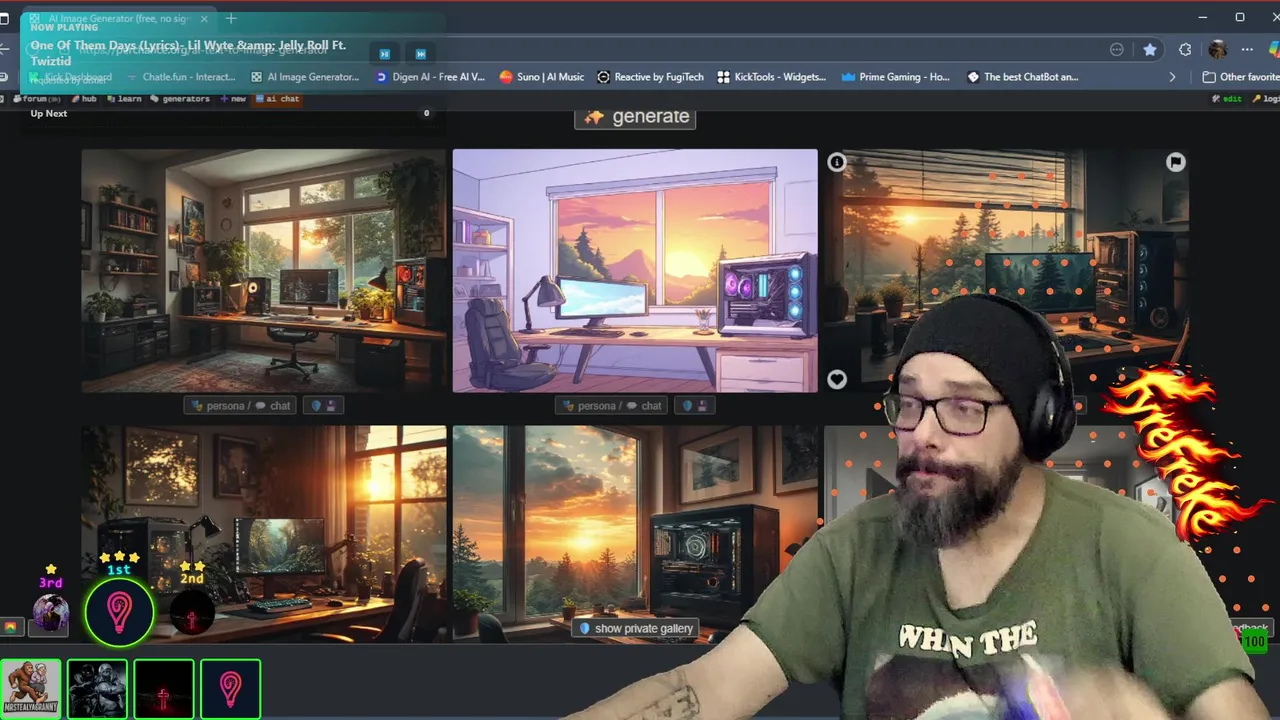The image size is (1280, 720).
Task: Open Digen AI bookmark
Action: [430, 77]
